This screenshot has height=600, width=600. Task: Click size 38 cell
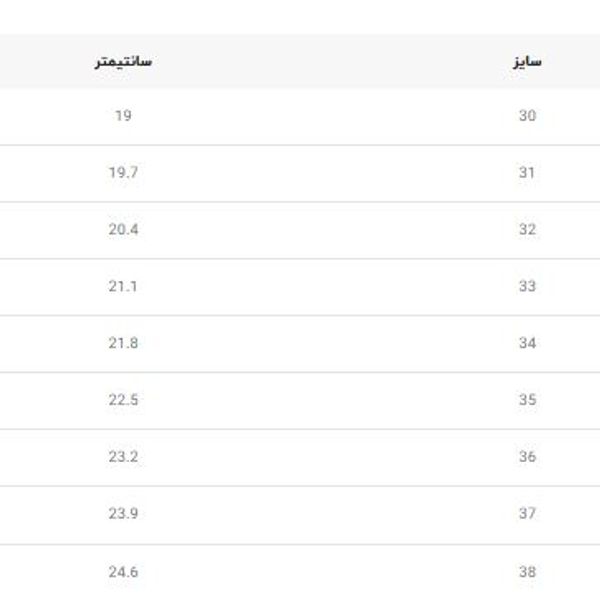527,573
